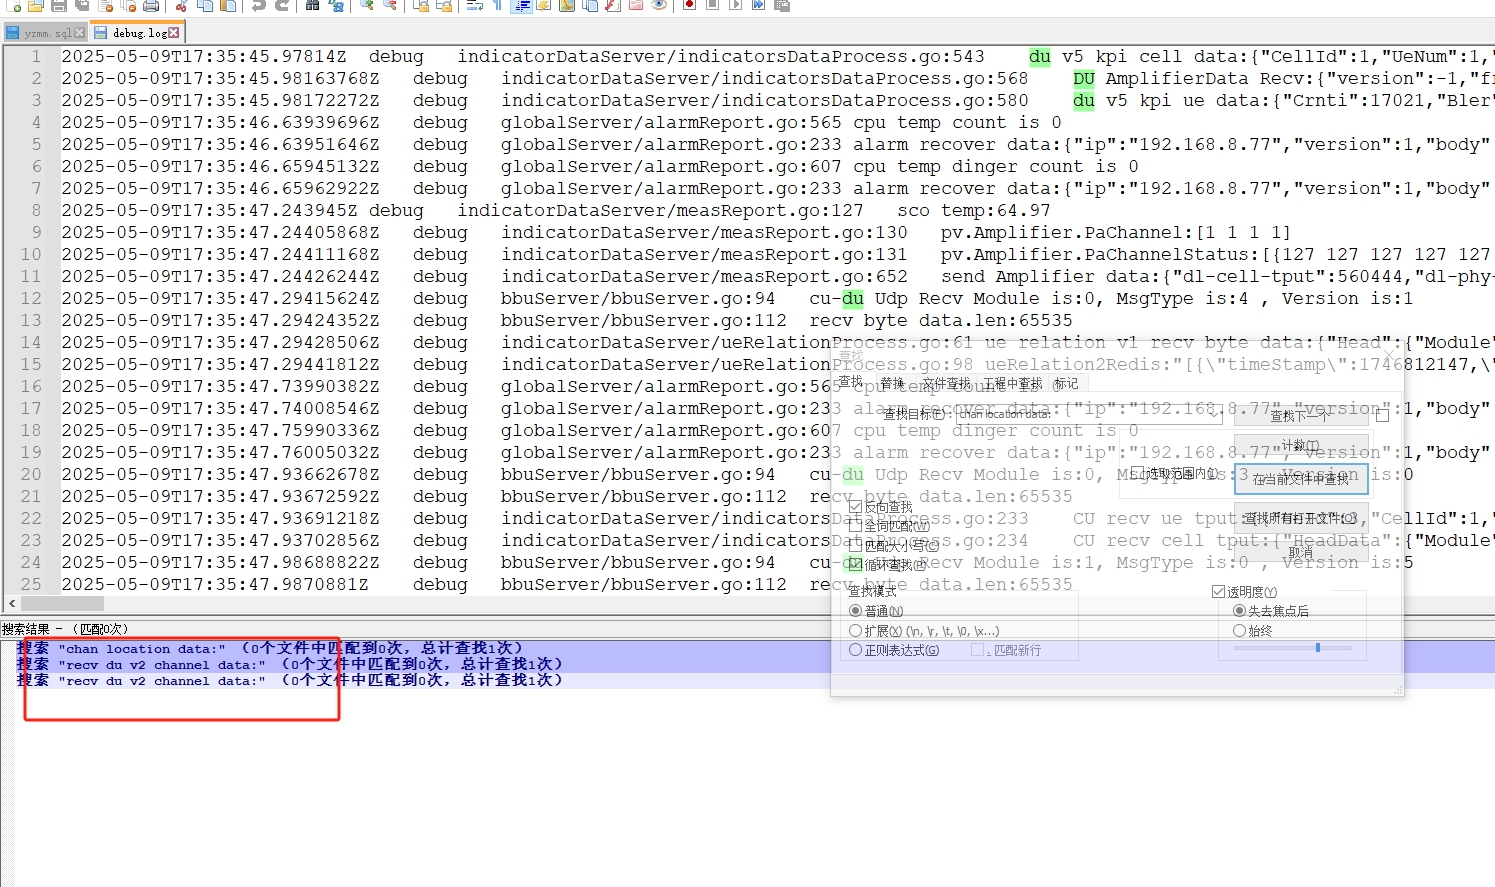Click the Replace toolbar icon
Viewport: 1495px width, 887px height.
[336, 5]
